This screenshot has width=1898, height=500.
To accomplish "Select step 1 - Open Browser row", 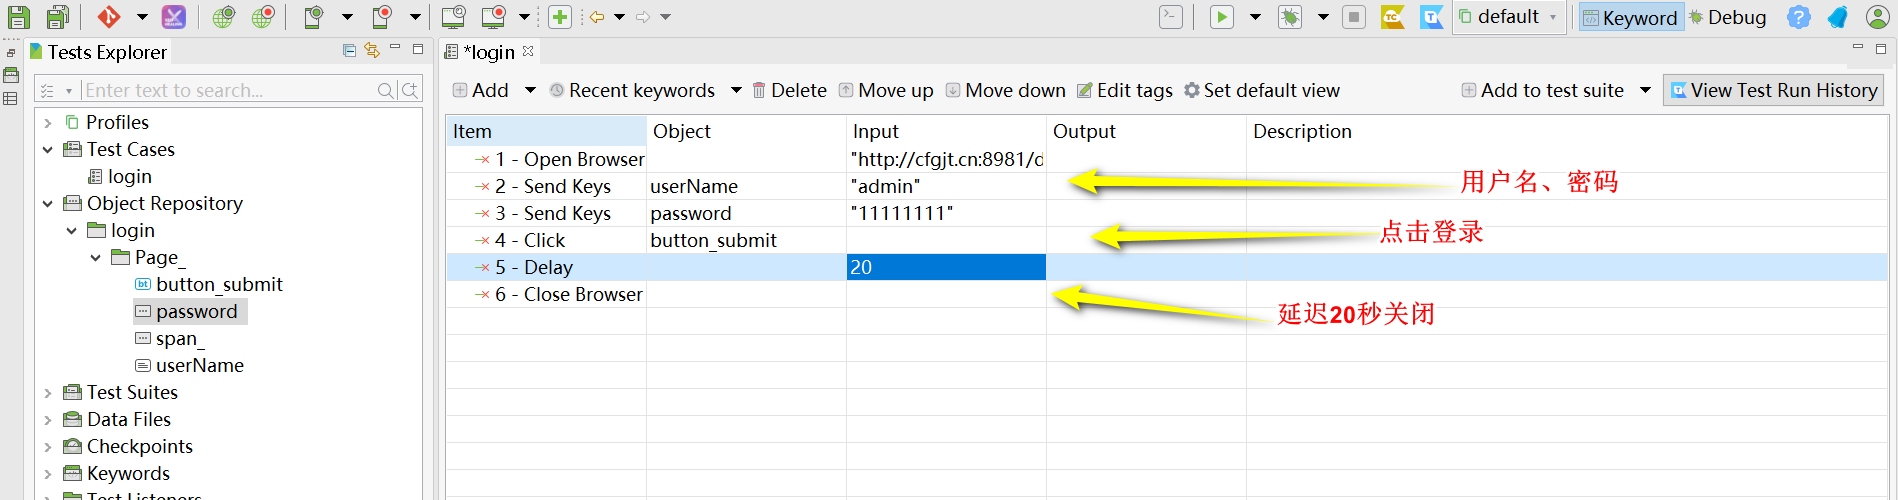I will click(x=1166, y=159).
